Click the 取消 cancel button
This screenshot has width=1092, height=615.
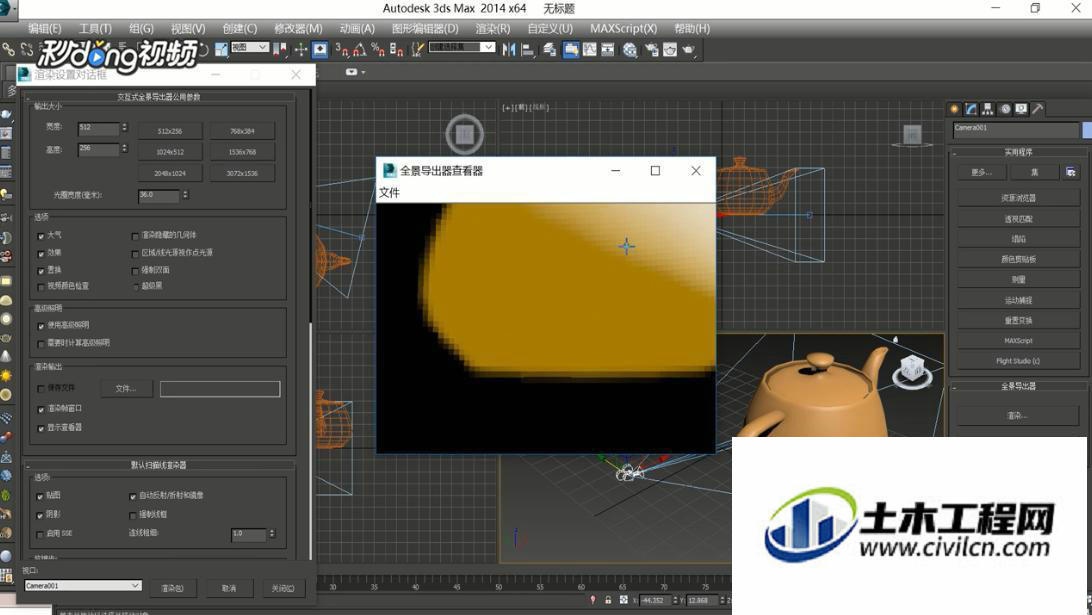click(x=229, y=589)
